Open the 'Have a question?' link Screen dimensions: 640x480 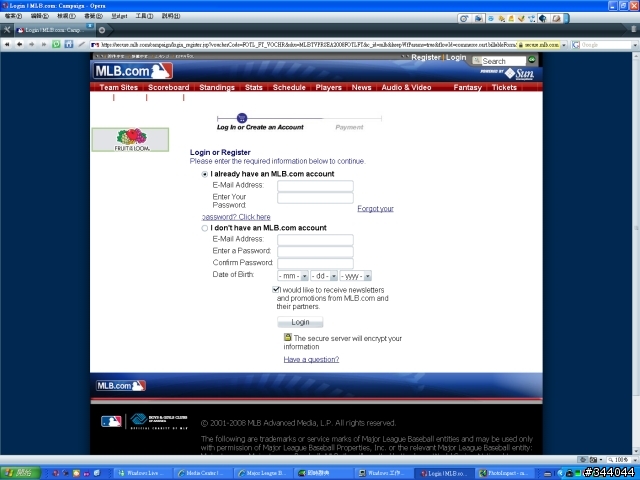[311, 359]
